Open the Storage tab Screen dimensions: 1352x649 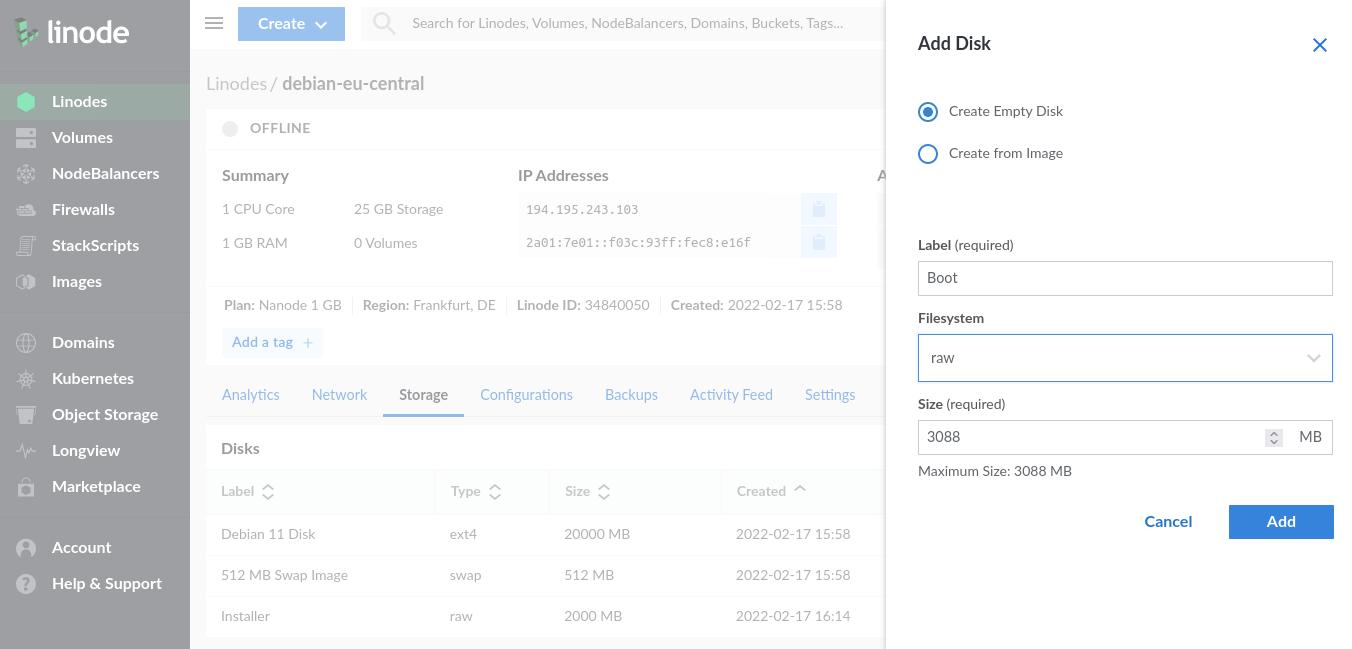(423, 395)
